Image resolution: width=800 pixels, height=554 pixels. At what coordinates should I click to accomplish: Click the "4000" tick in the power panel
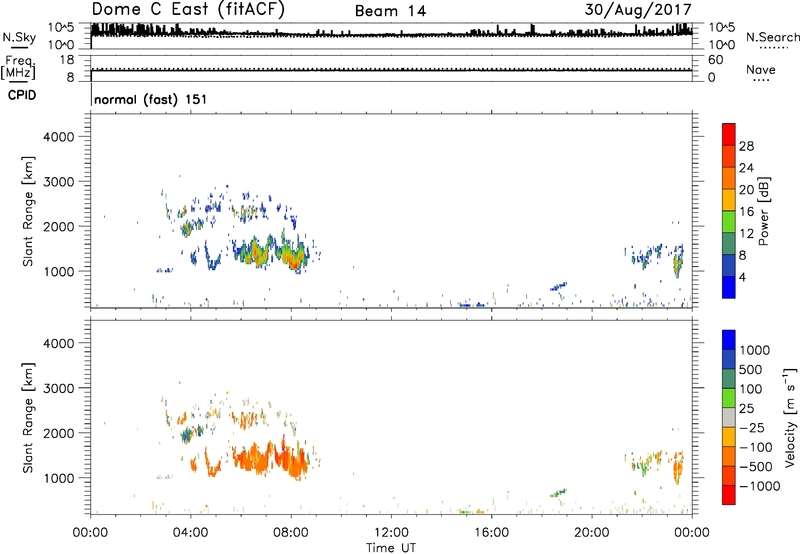pos(59,137)
